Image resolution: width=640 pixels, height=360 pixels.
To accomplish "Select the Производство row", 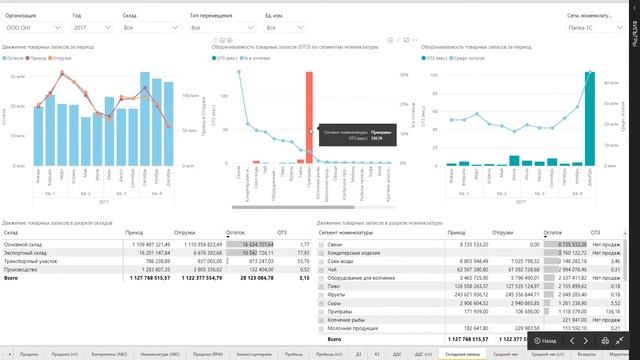I will [156, 270].
